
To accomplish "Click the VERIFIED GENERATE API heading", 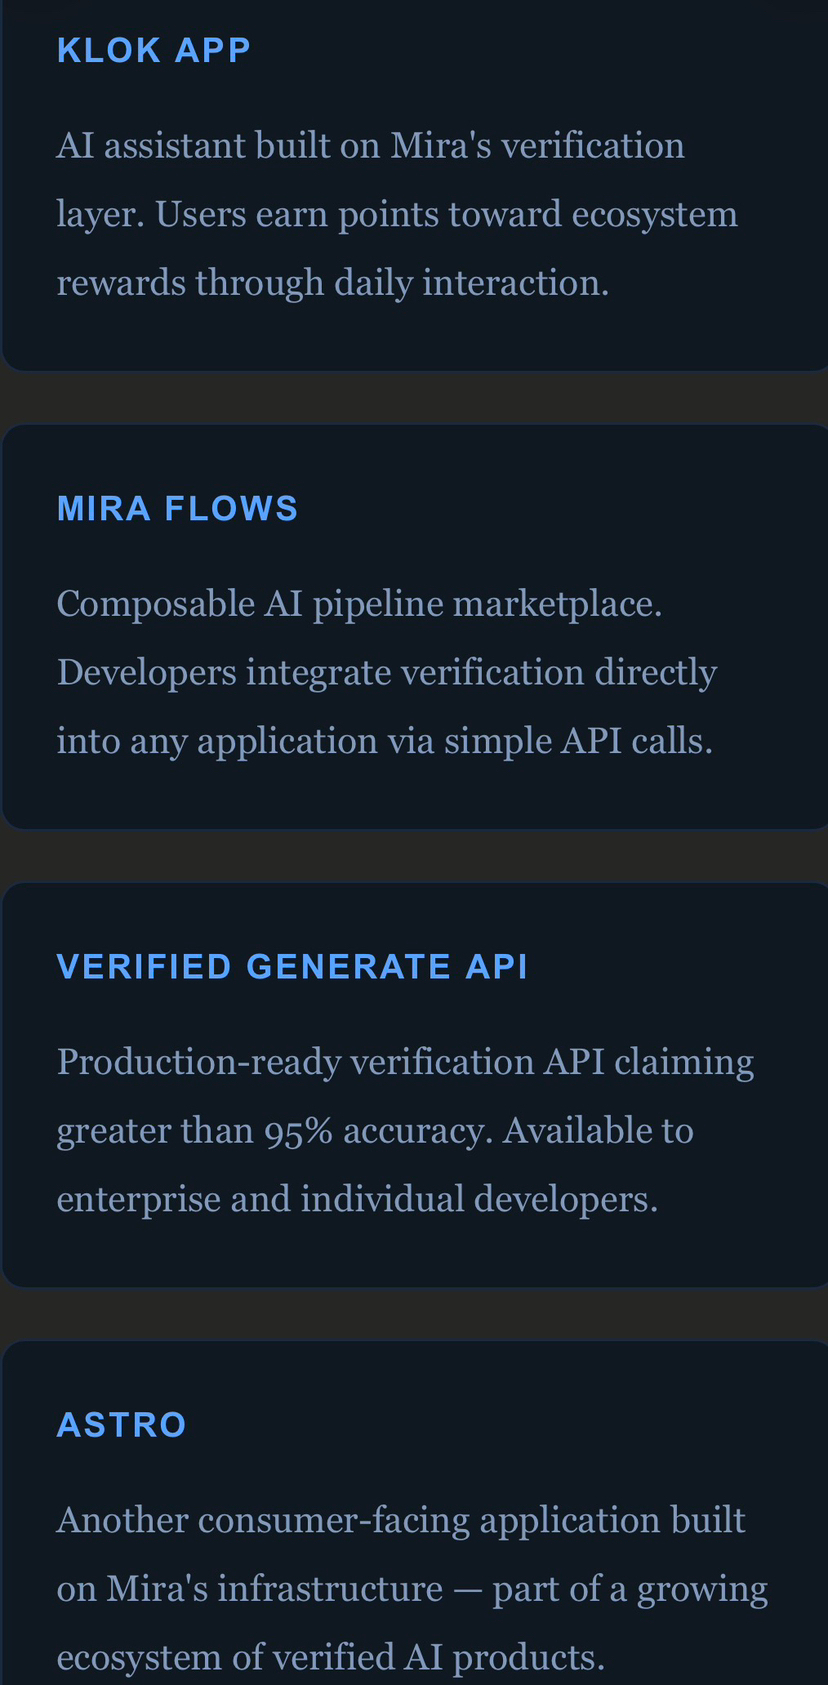I will click(x=292, y=966).
